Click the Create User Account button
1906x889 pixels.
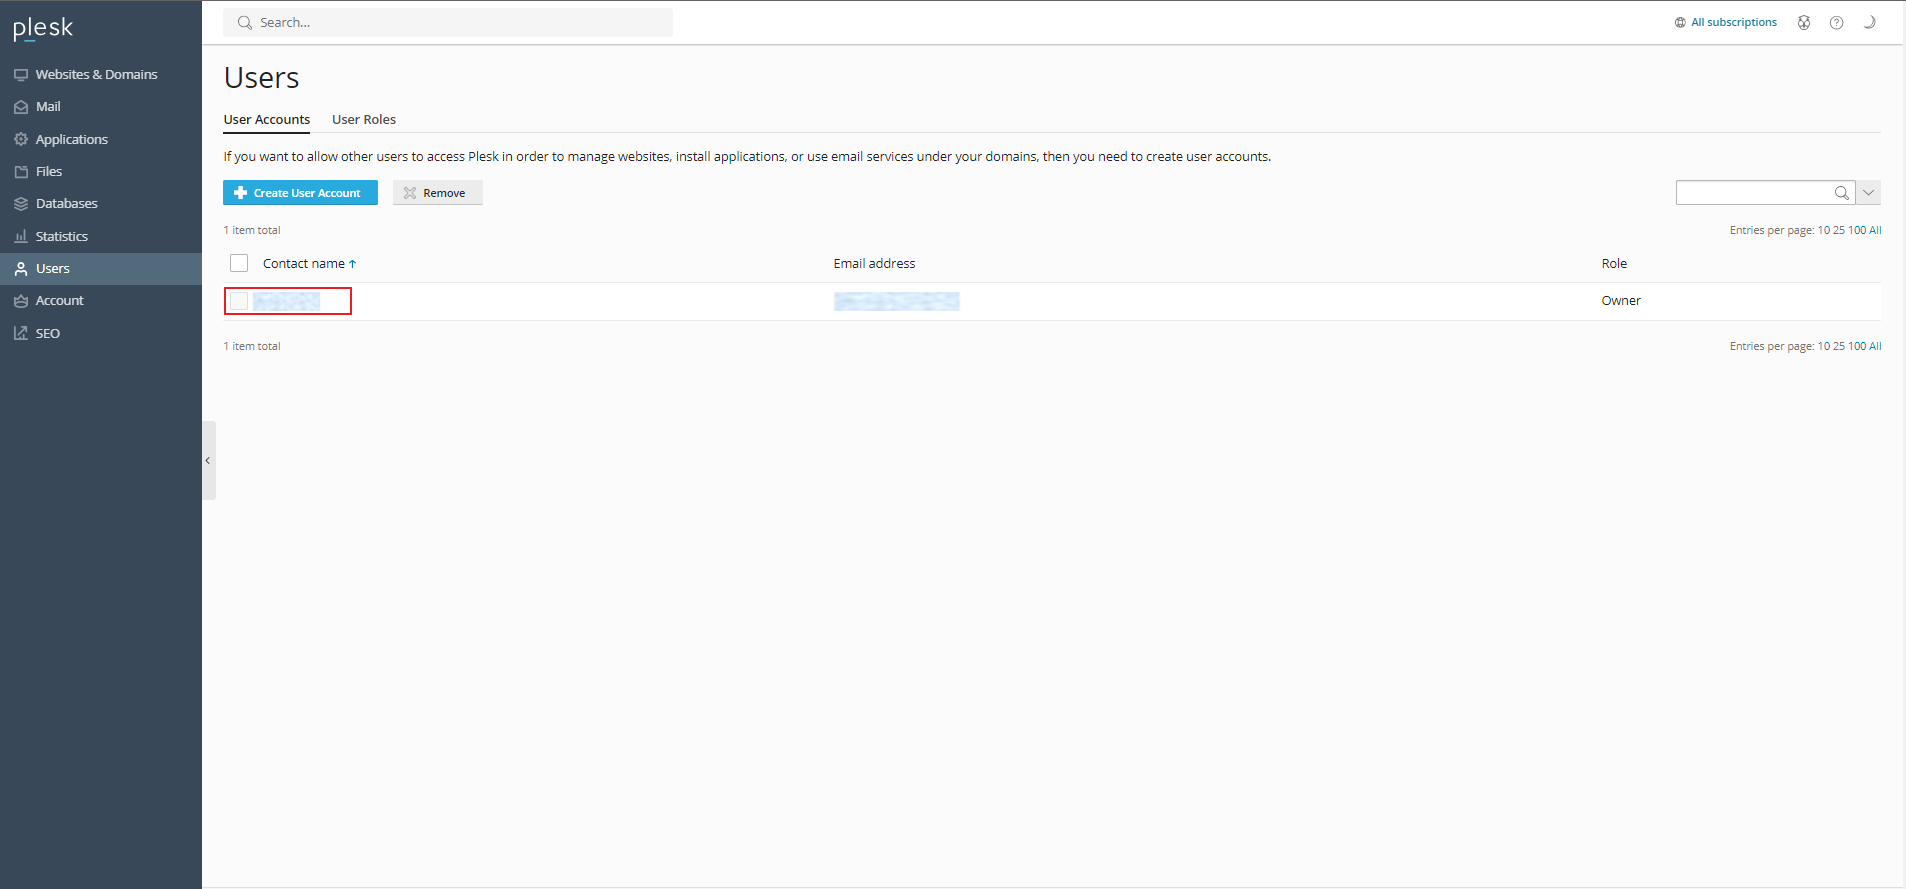300,193
